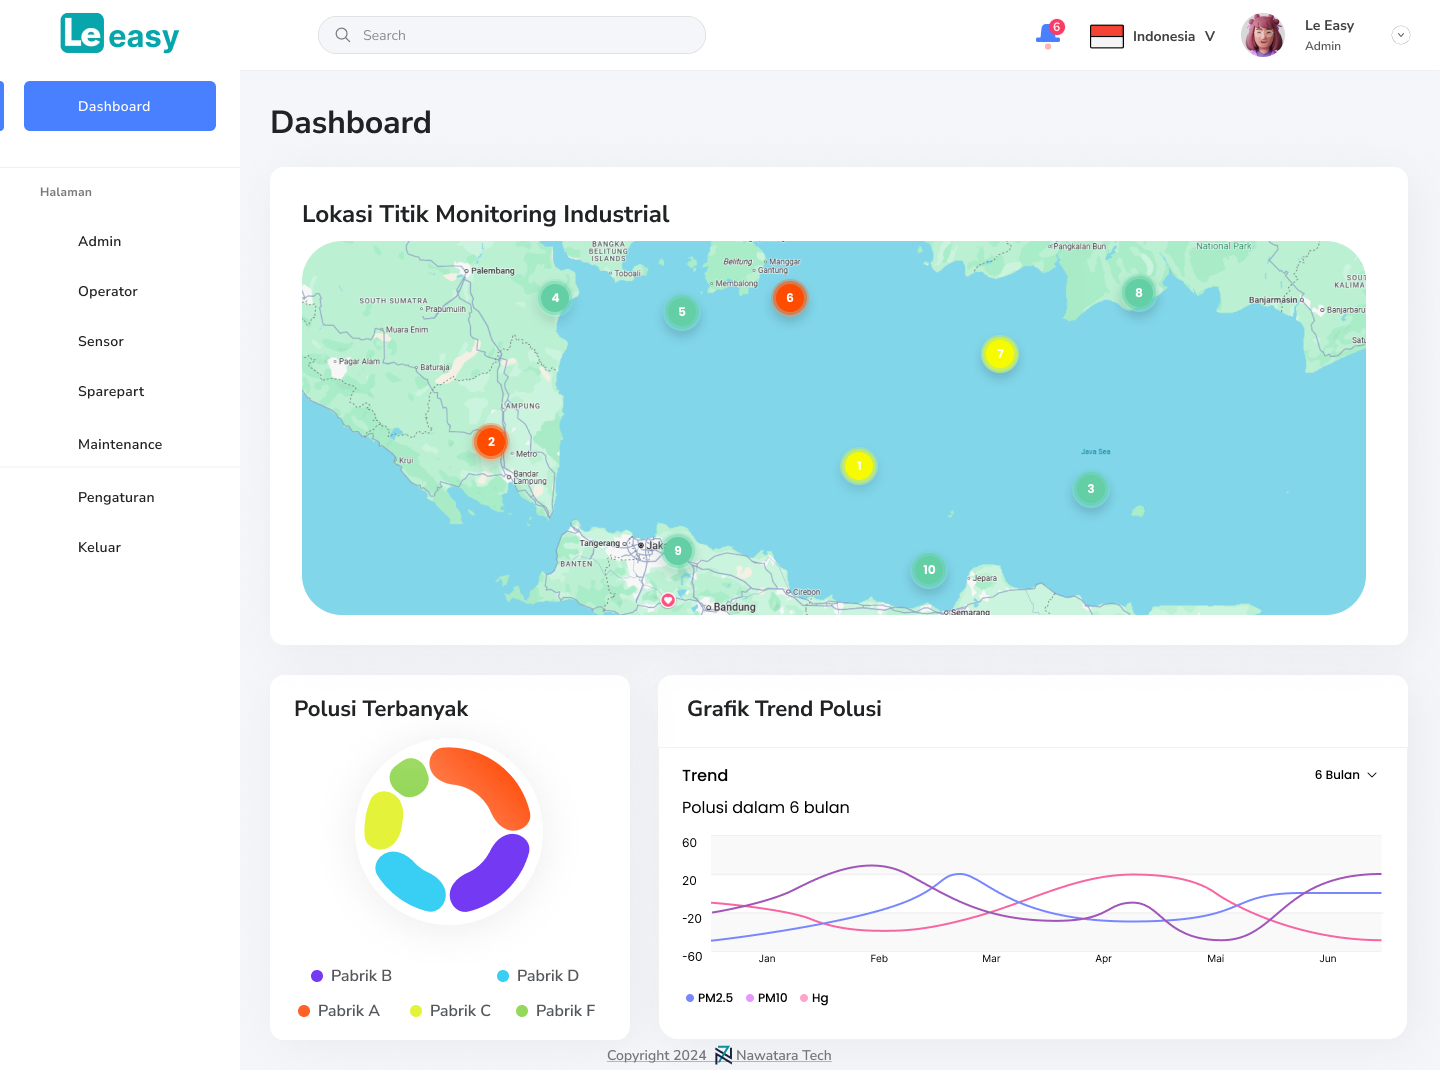Viewport: 1440px width, 1070px height.
Task: Open the Sensor page in sidebar
Action: click(x=101, y=341)
